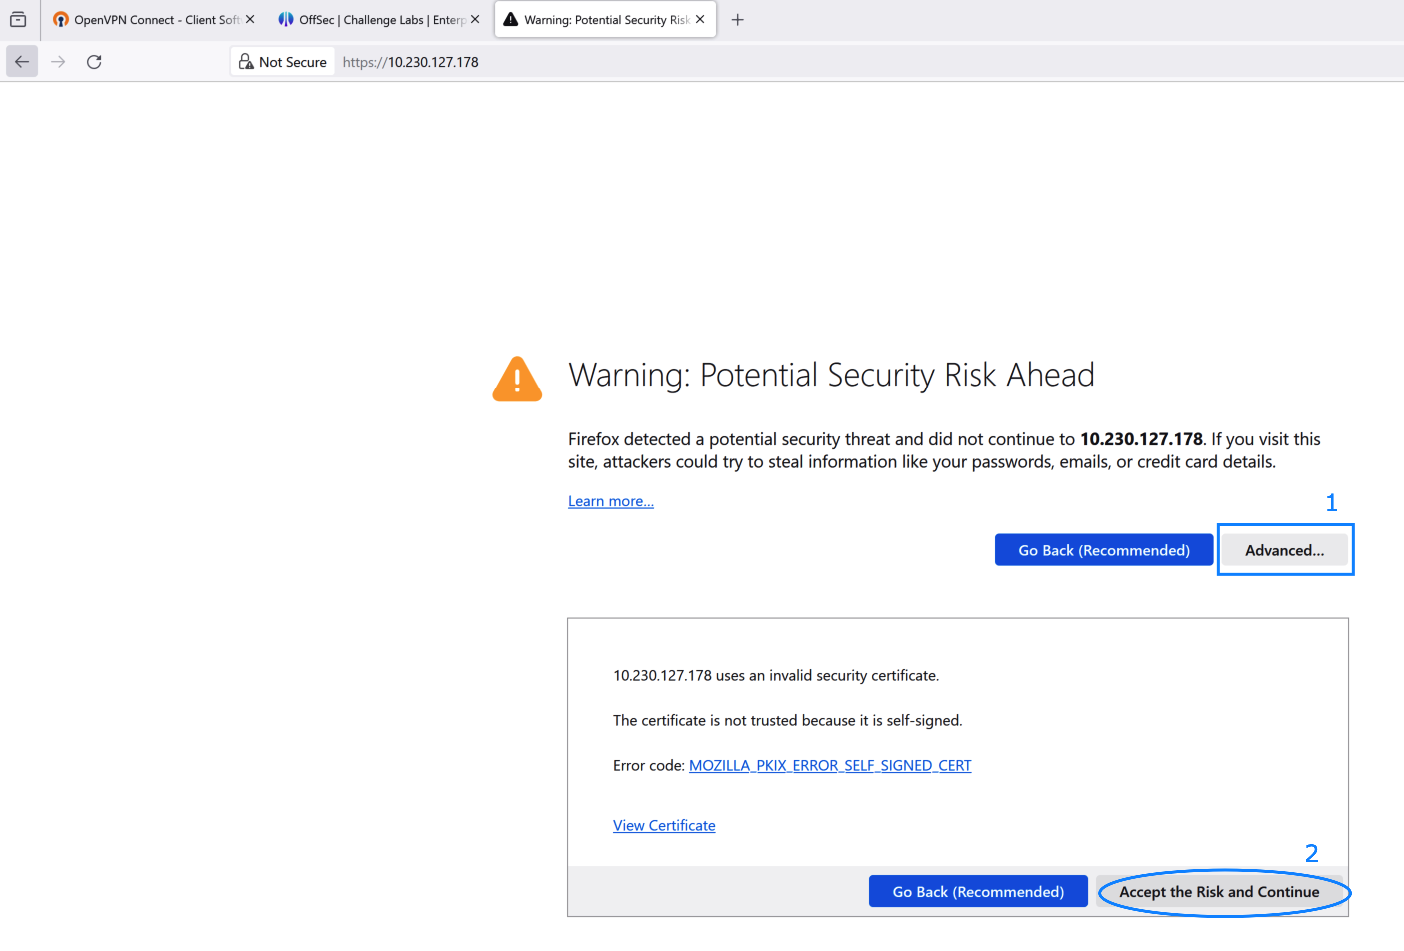Close the OpenVPN Connect tab
1404x951 pixels.
point(250,19)
